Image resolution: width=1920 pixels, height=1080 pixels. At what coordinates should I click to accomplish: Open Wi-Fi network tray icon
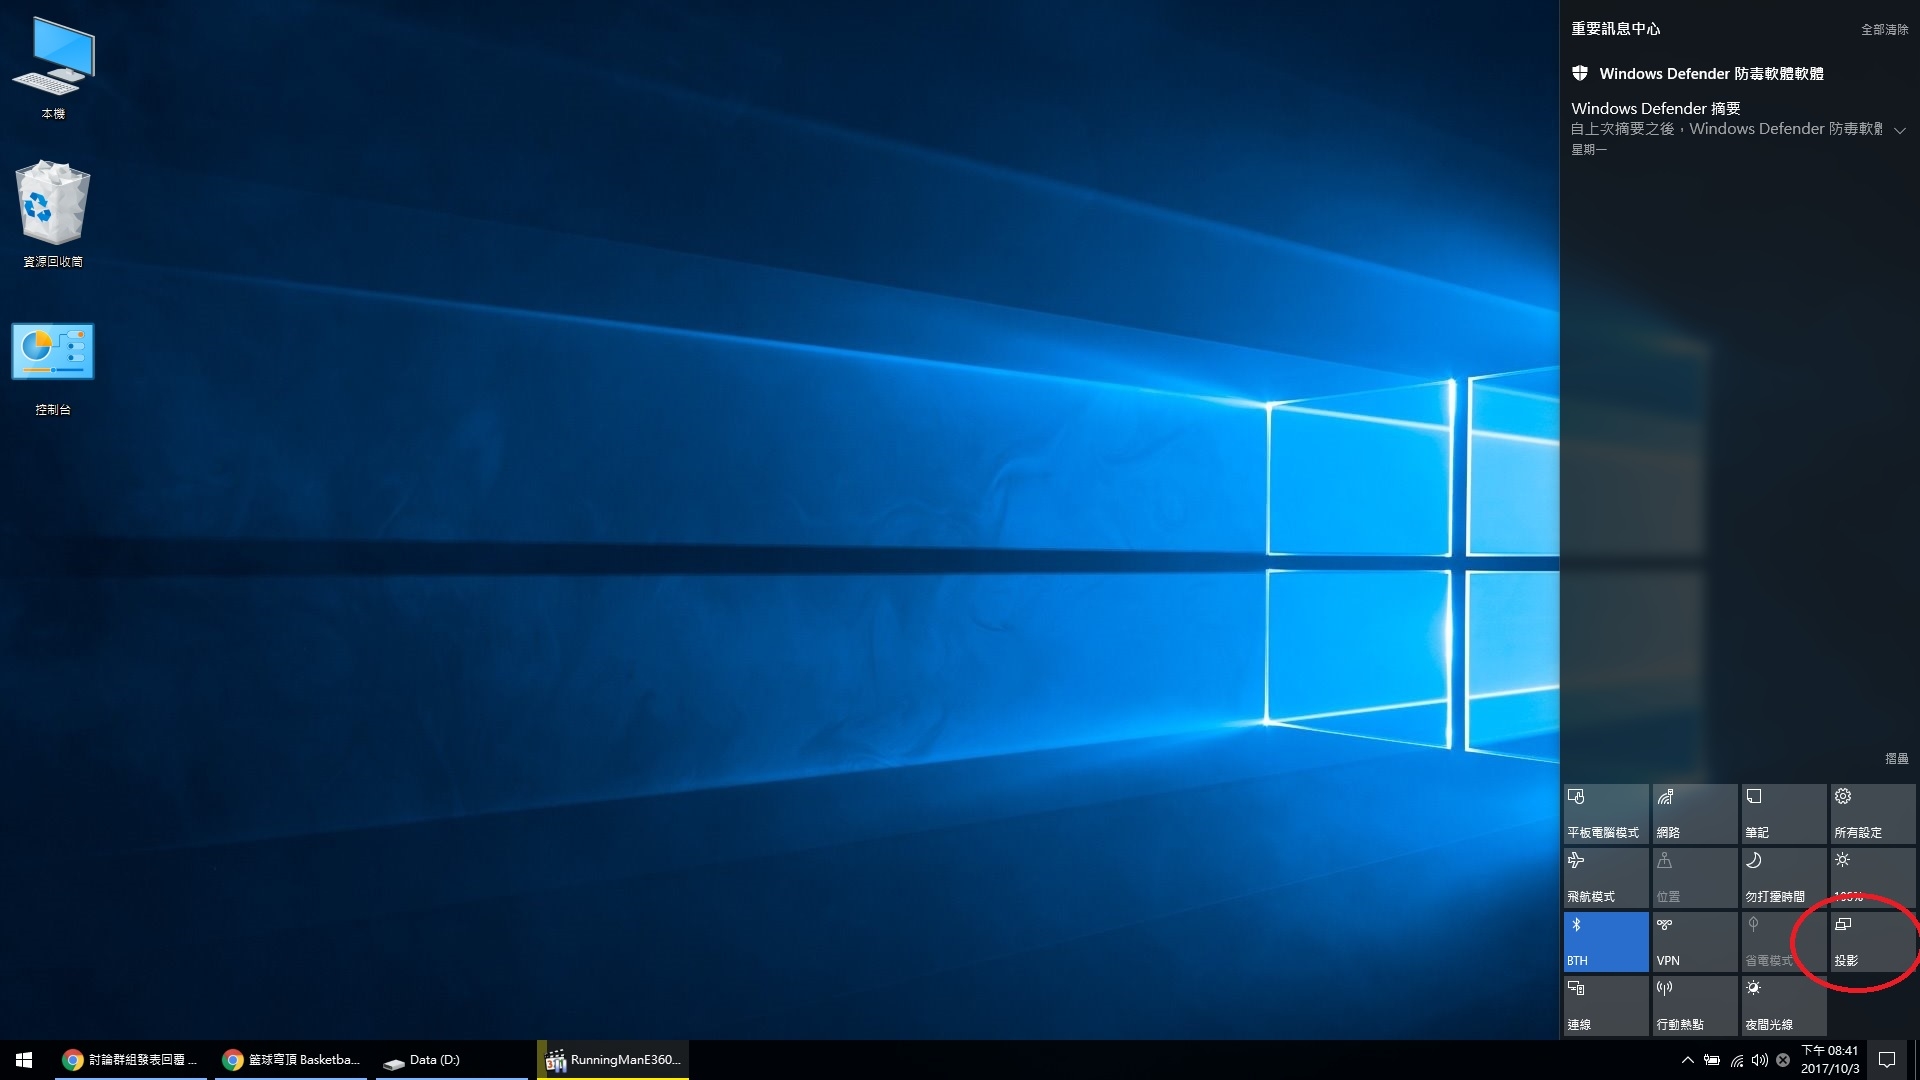(1737, 1060)
